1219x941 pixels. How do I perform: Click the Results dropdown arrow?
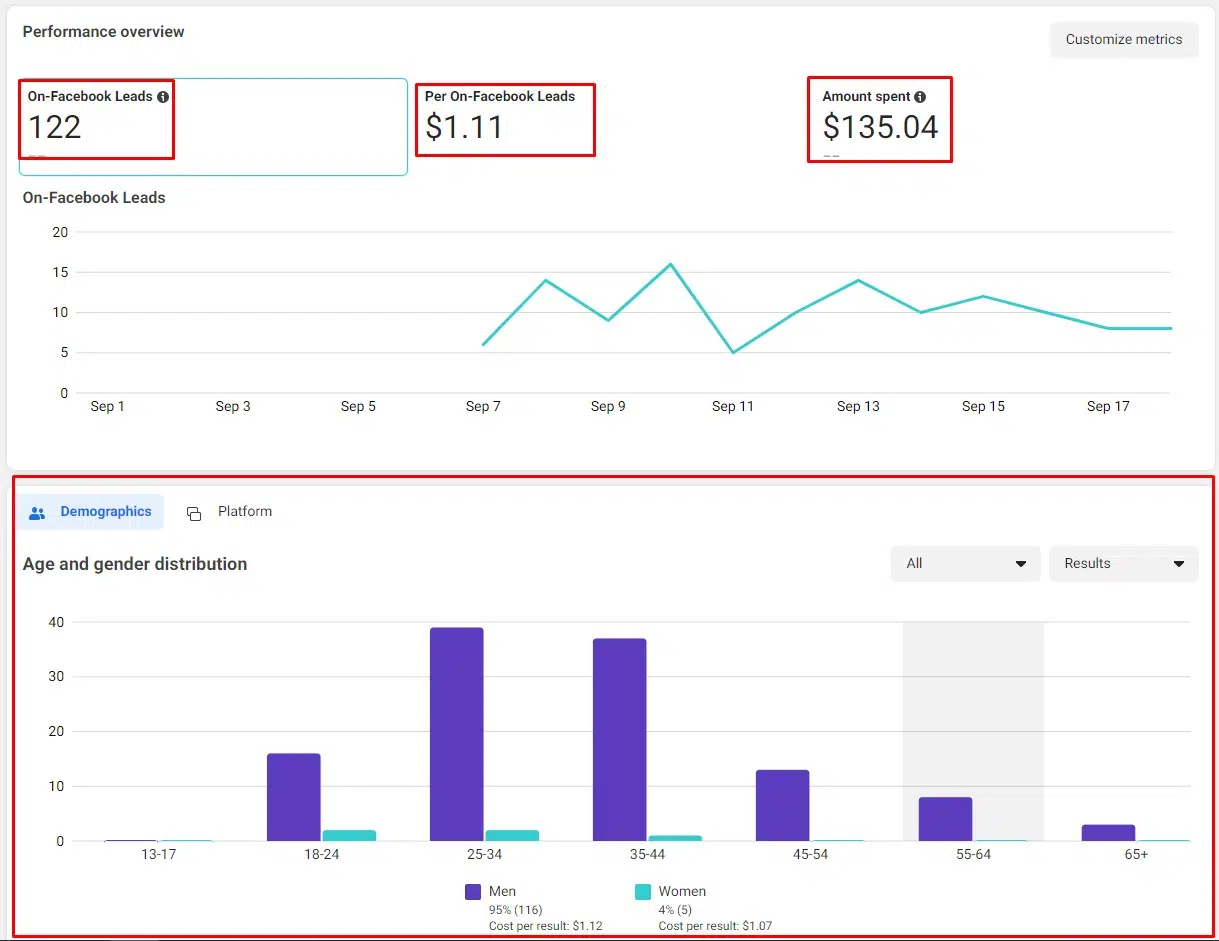tap(1178, 564)
